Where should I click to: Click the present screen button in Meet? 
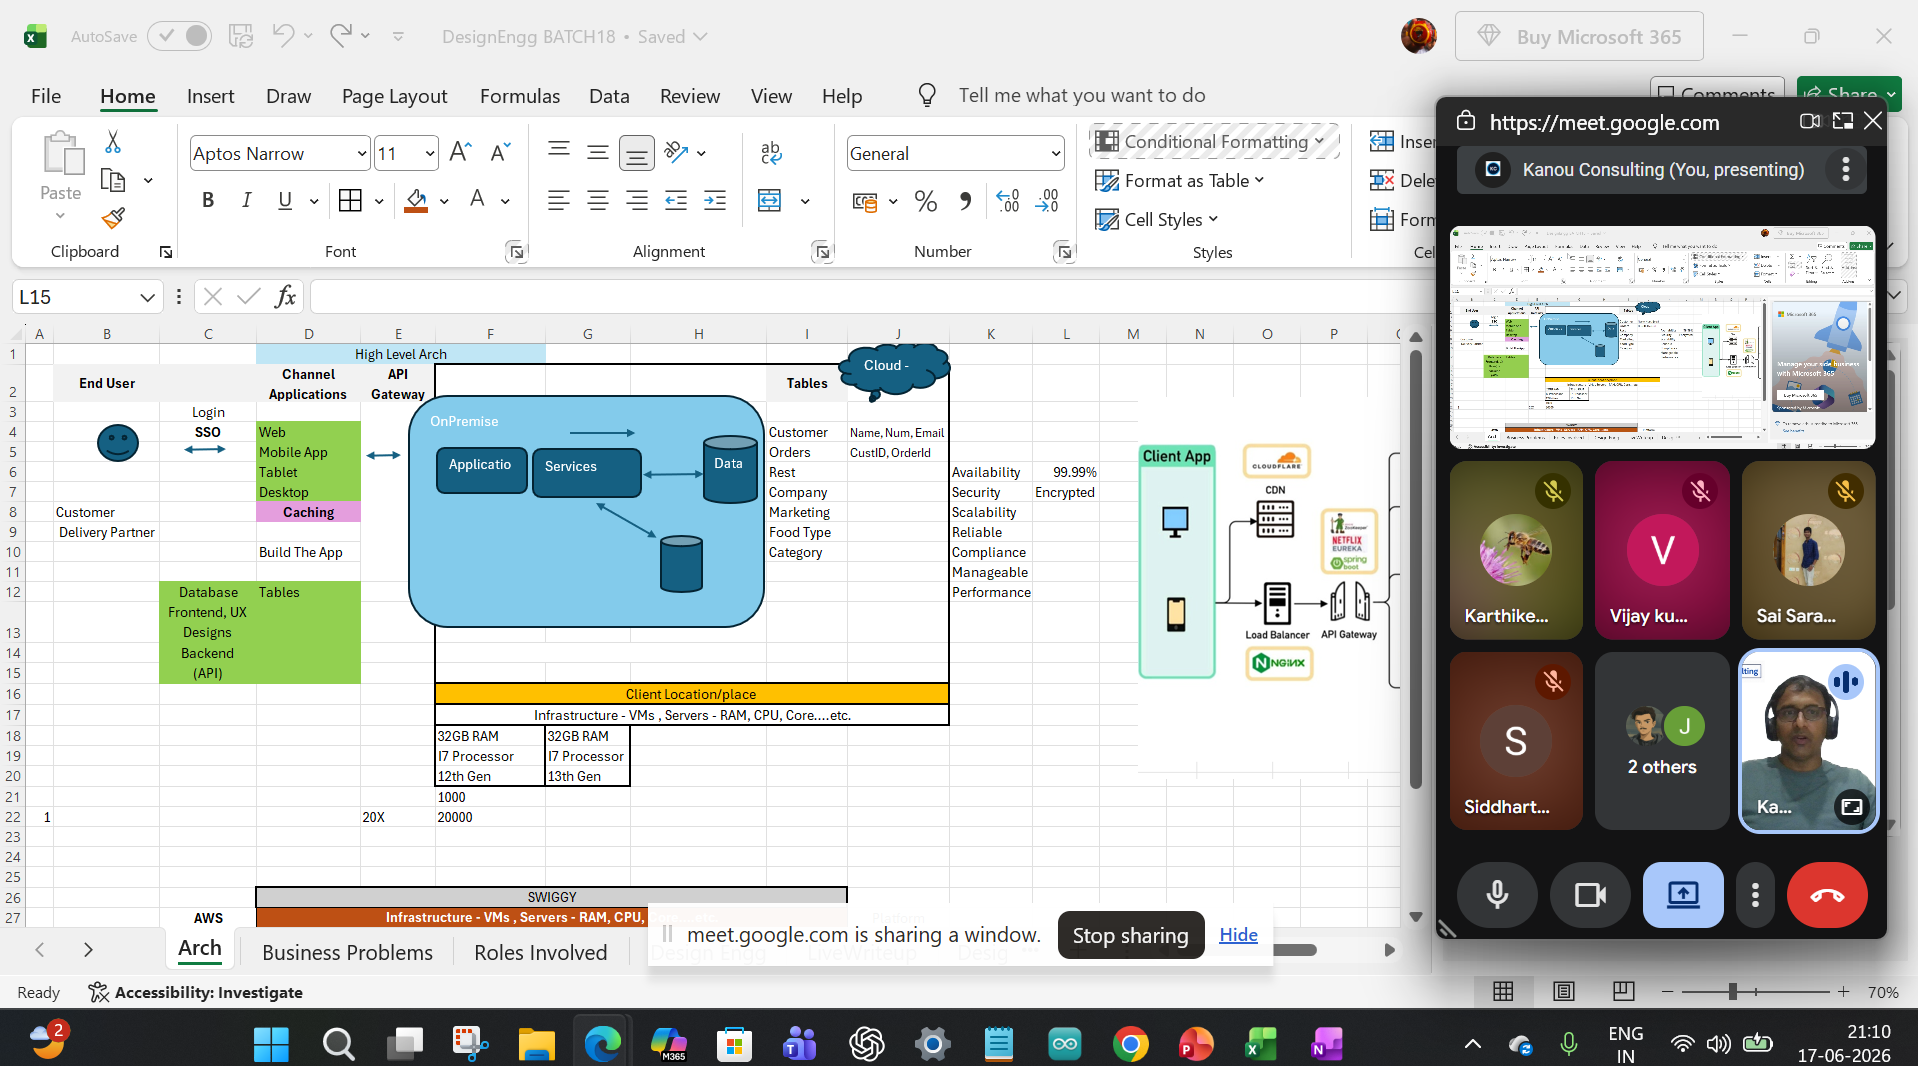(x=1683, y=894)
